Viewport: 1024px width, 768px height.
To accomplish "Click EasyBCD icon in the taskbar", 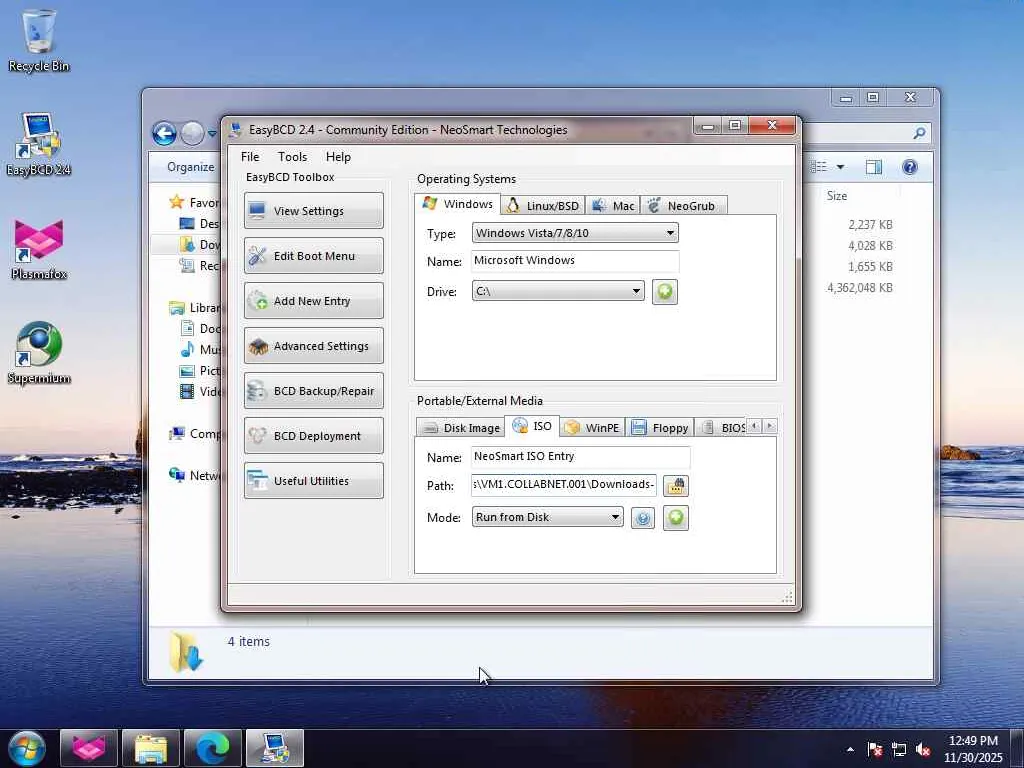I will 275,748.
